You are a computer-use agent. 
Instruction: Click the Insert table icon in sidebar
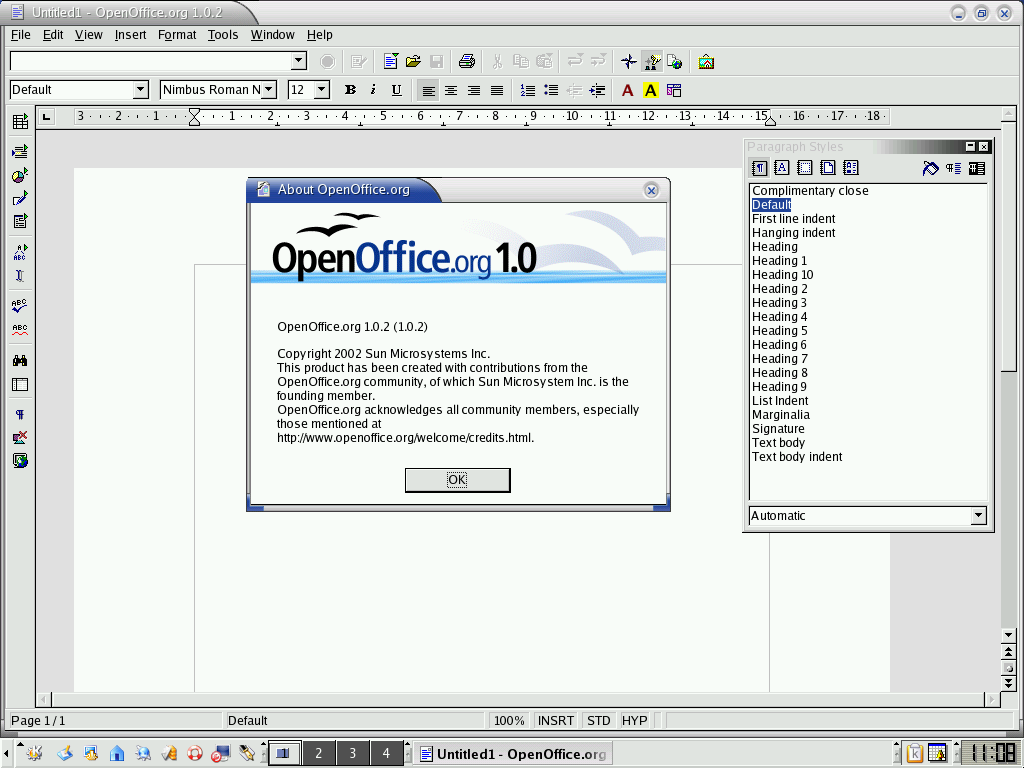20,121
